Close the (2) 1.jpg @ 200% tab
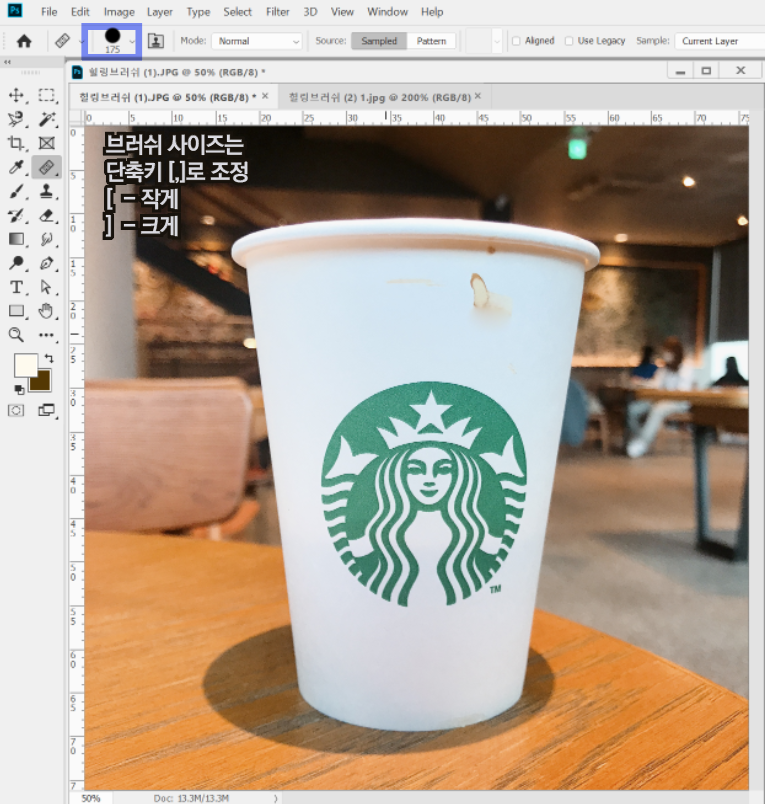Image resolution: width=765 pixels, height=804 pixels. coord(478,96)
